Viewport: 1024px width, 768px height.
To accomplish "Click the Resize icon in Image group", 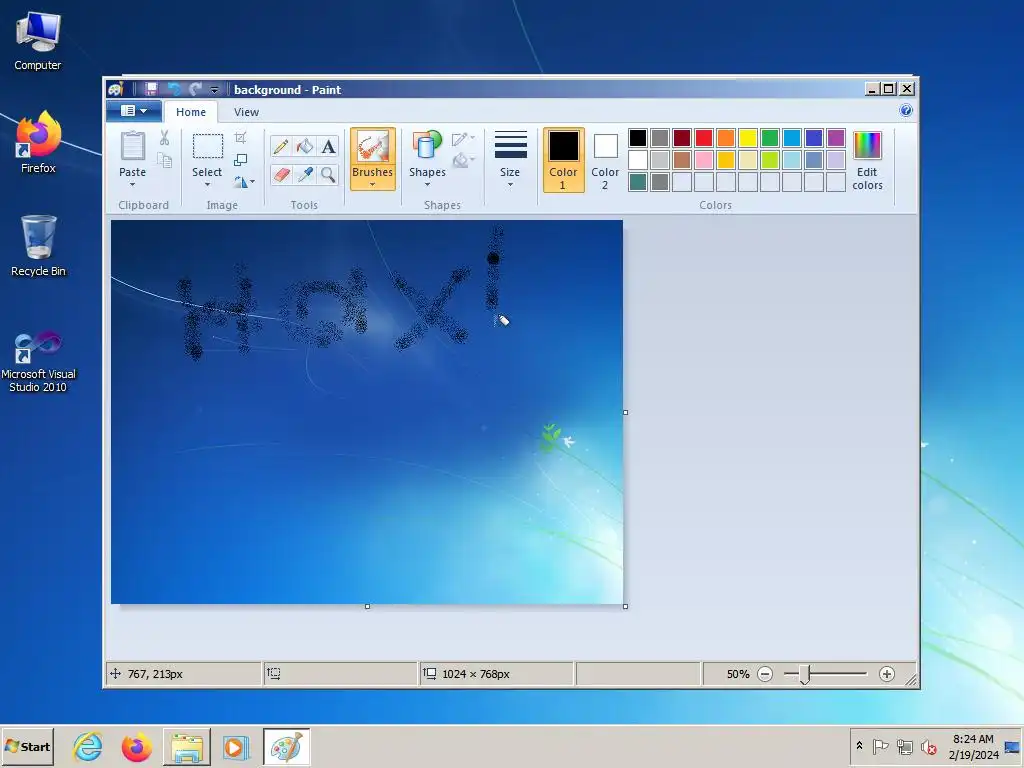I will (241, 159).
